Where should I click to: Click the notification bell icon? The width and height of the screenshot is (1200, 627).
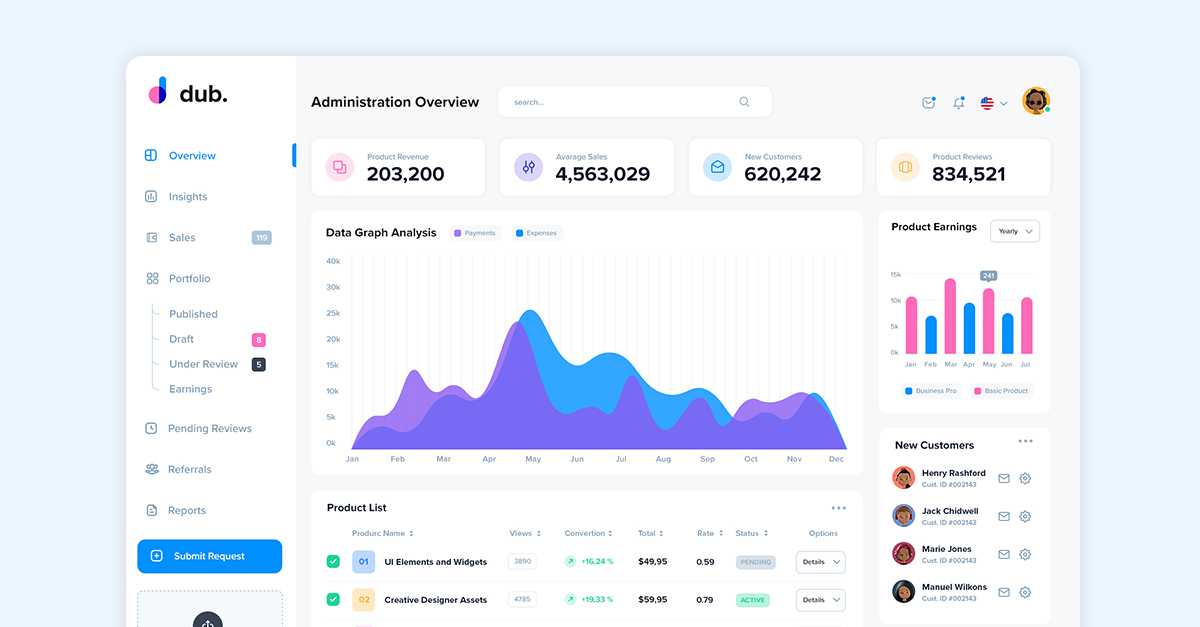pos(959,103)
